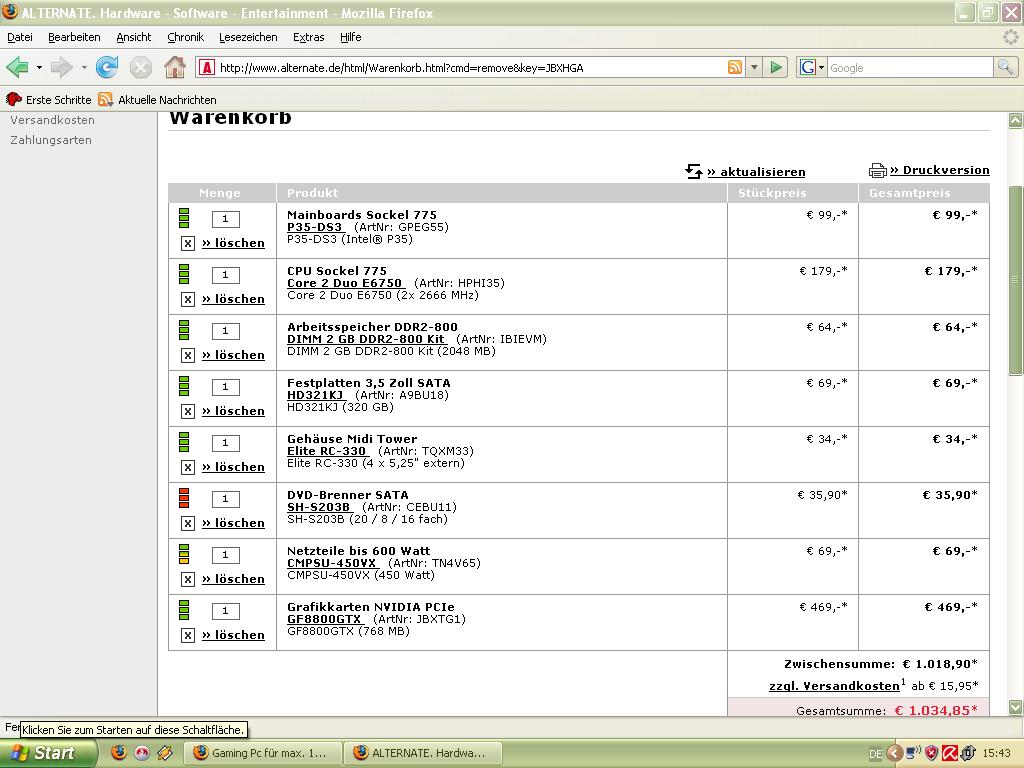The height and width of the screenshot is (768, 1024).
Task: Click the X delete box for DIMM 2 GB kit
Action: point(187,355)
